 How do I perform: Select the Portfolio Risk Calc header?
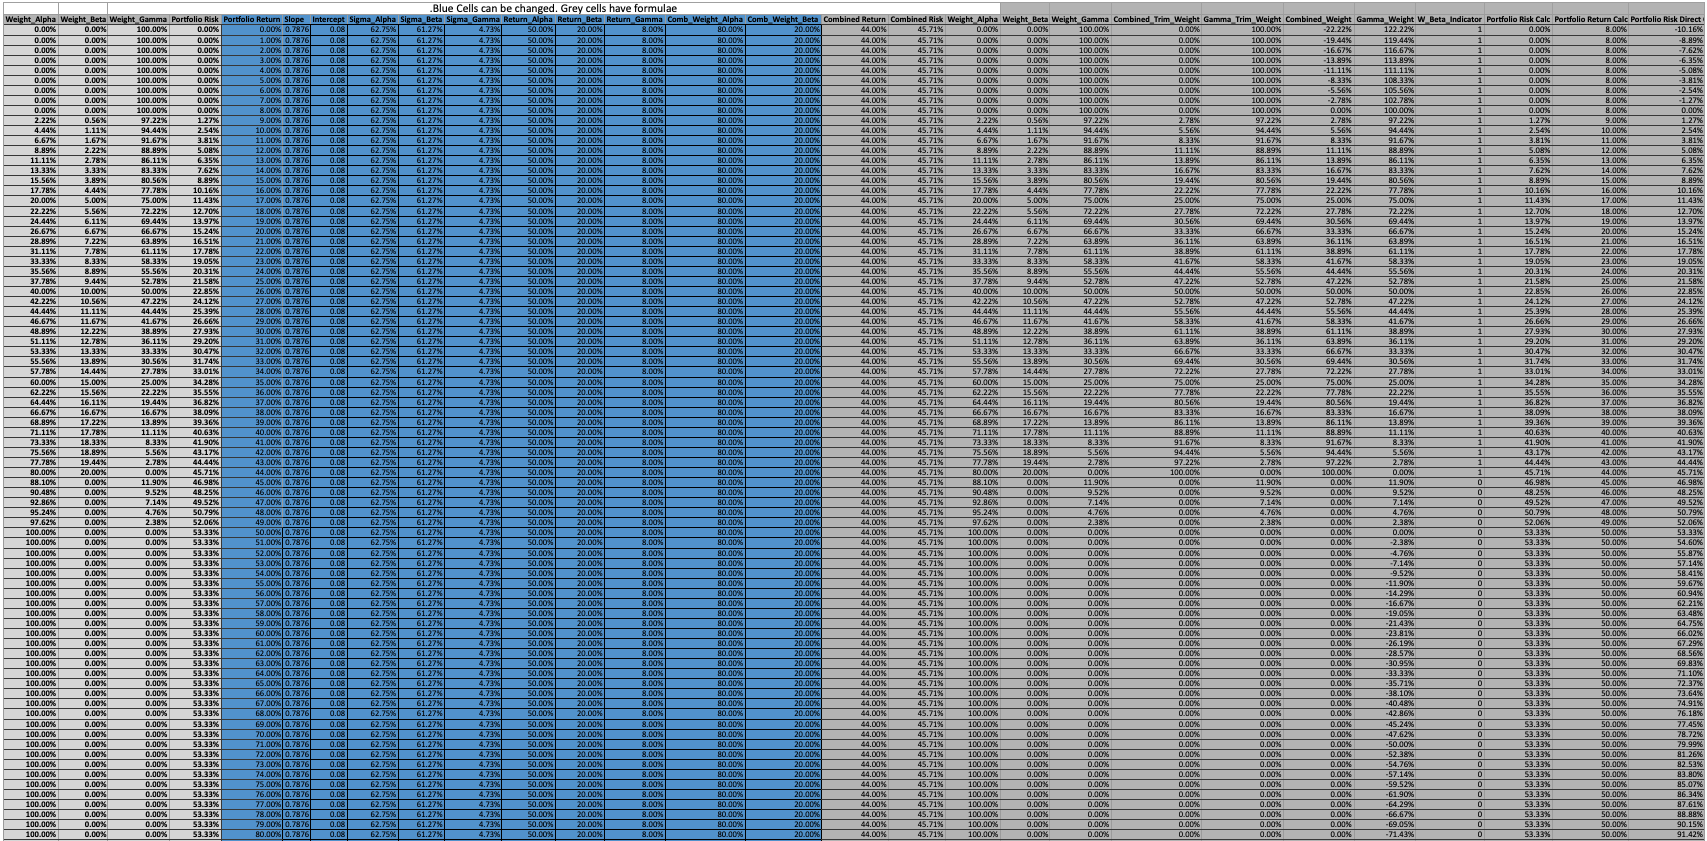click(1518, 19)
